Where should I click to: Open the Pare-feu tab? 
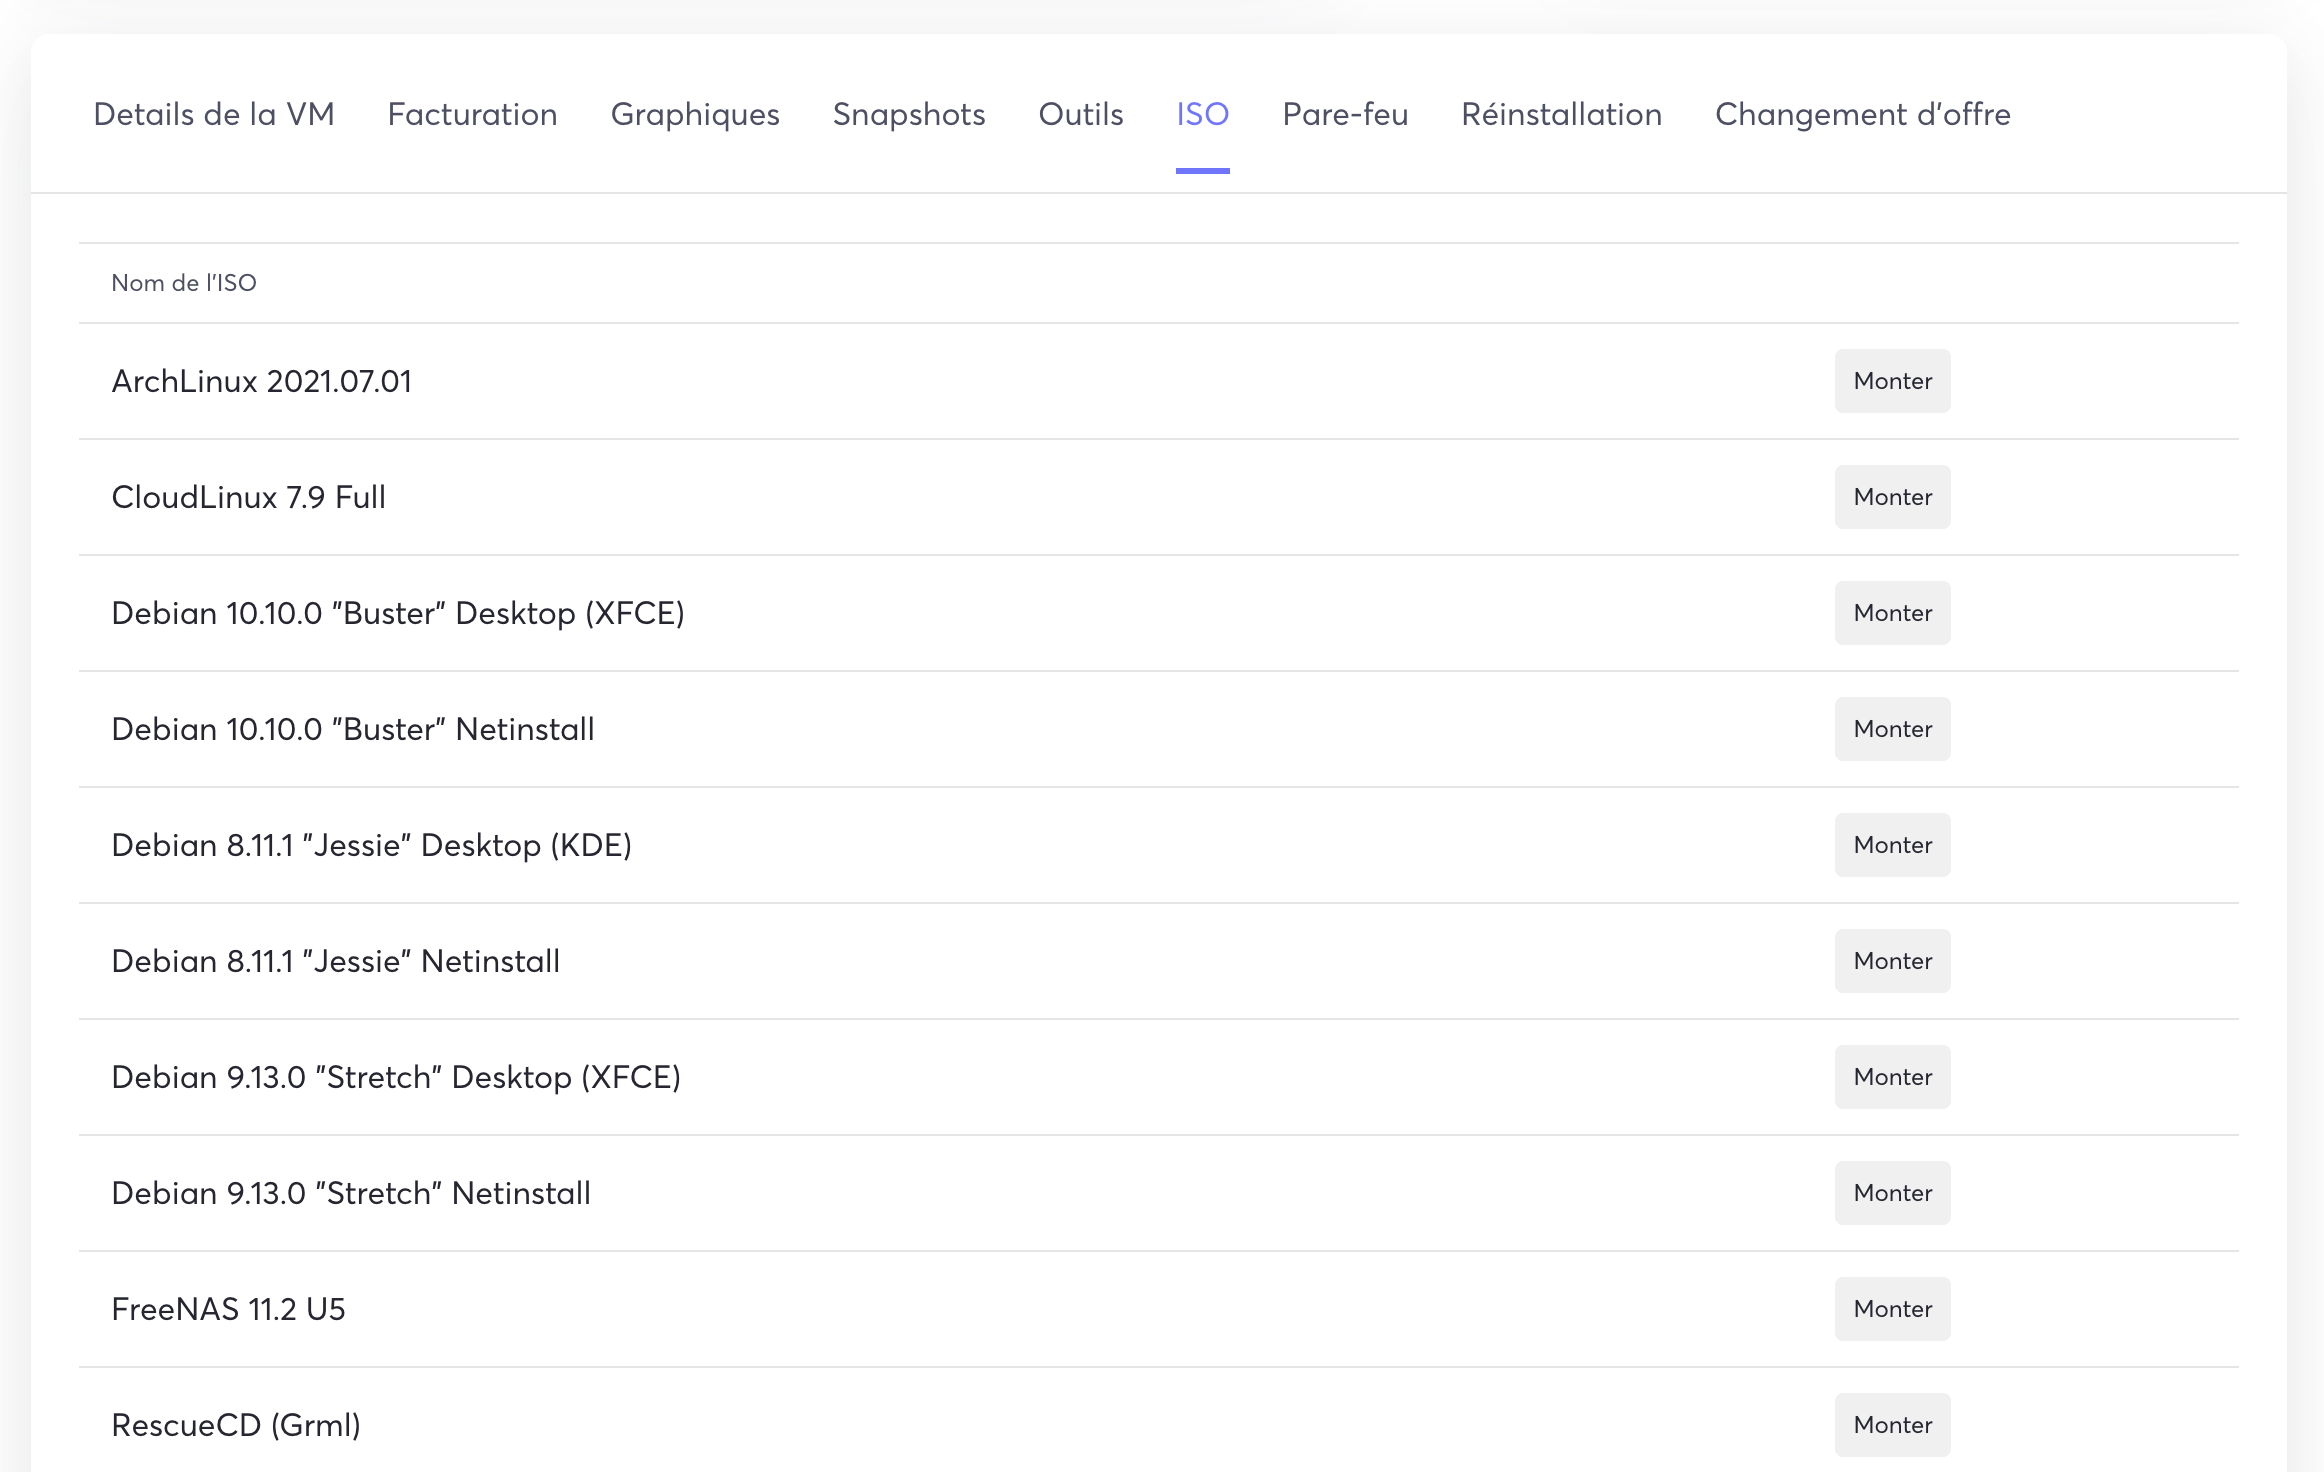(x=1345, y=114)
